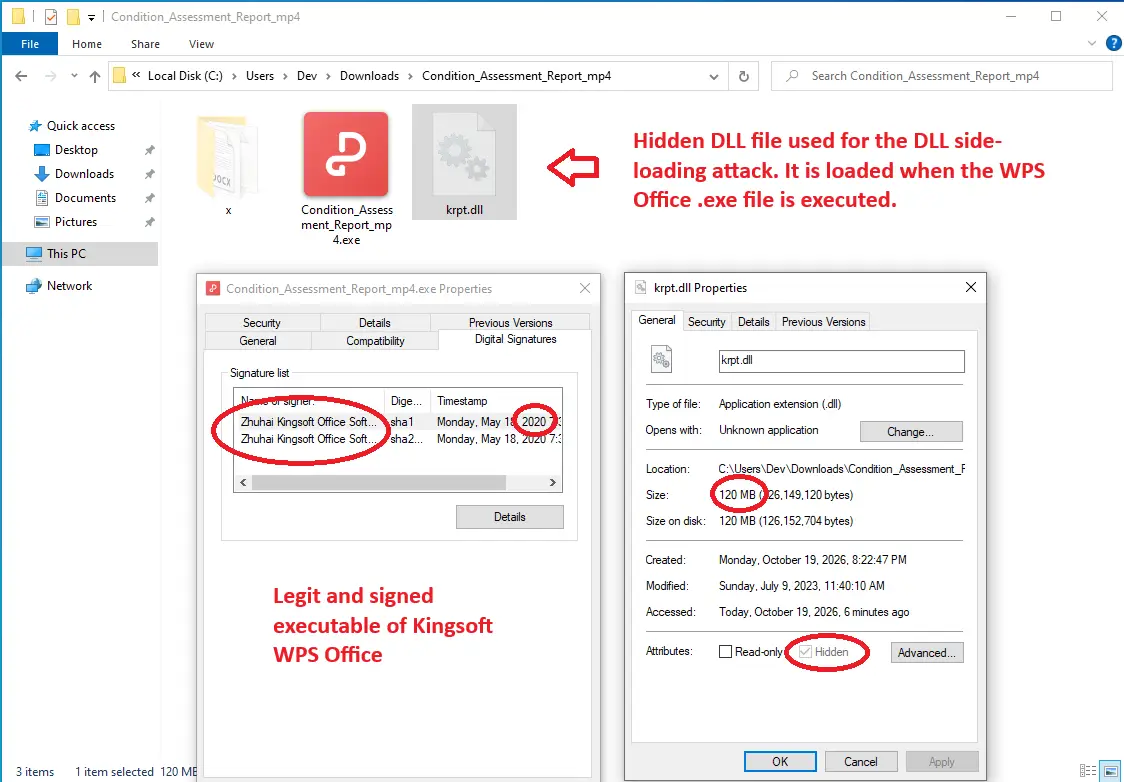Select the Condition_Assessment_Report_mp4.exe WPS icon

click(x=346, y=154)
